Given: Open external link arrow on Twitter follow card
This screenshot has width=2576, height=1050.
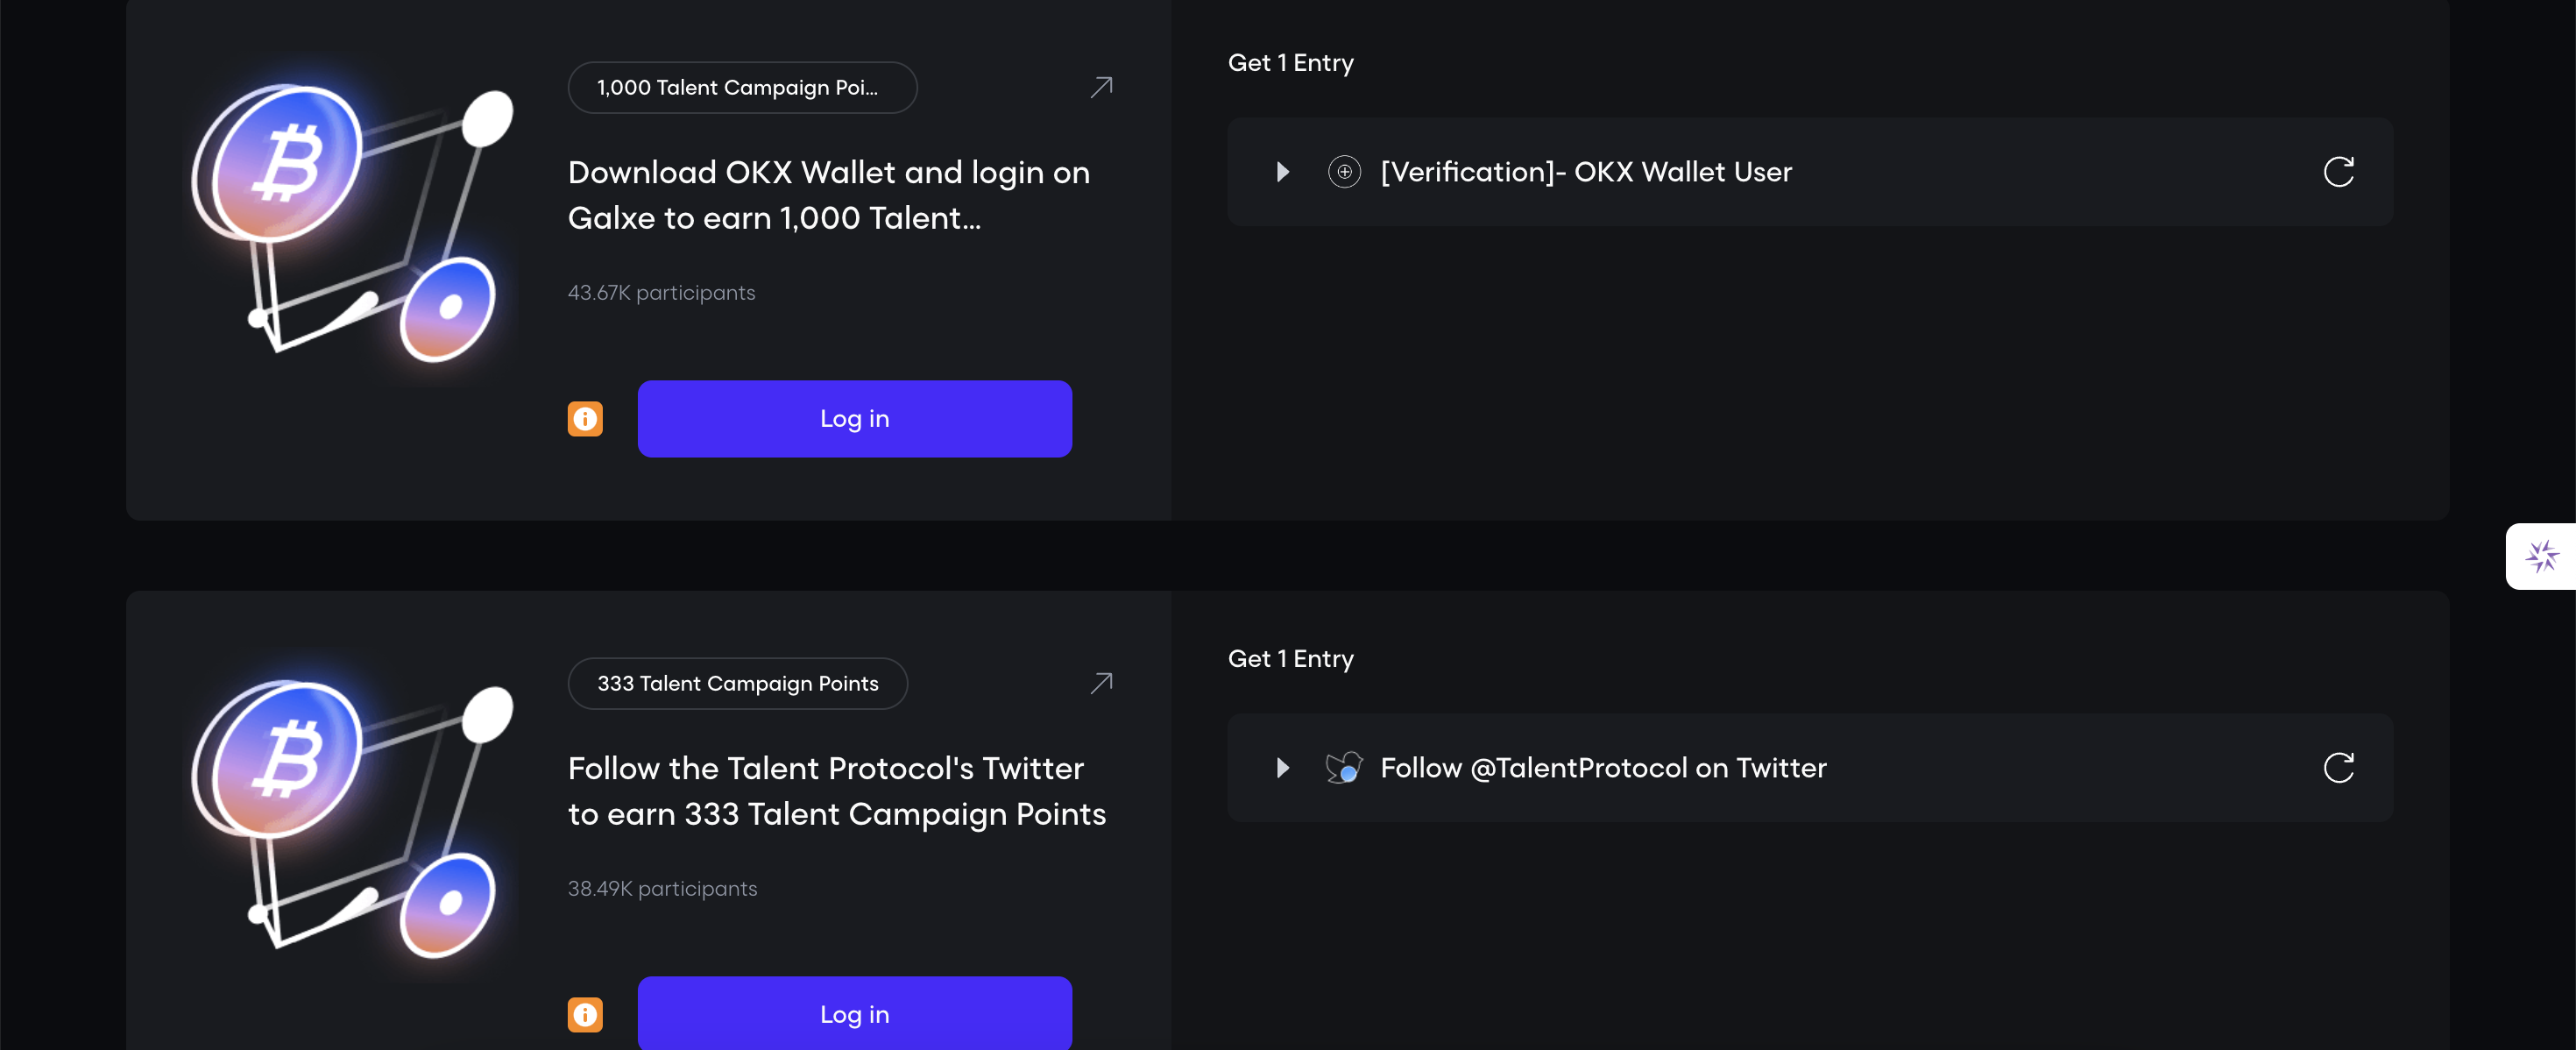Looking at the screenshot, I should [x=1101, y=683].
